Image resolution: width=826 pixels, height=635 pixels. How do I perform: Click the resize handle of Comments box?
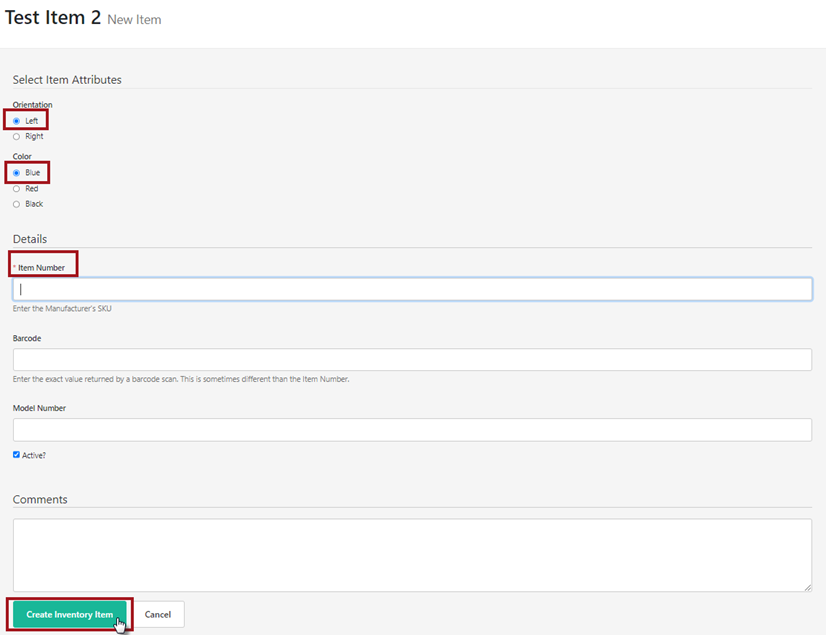807,587
